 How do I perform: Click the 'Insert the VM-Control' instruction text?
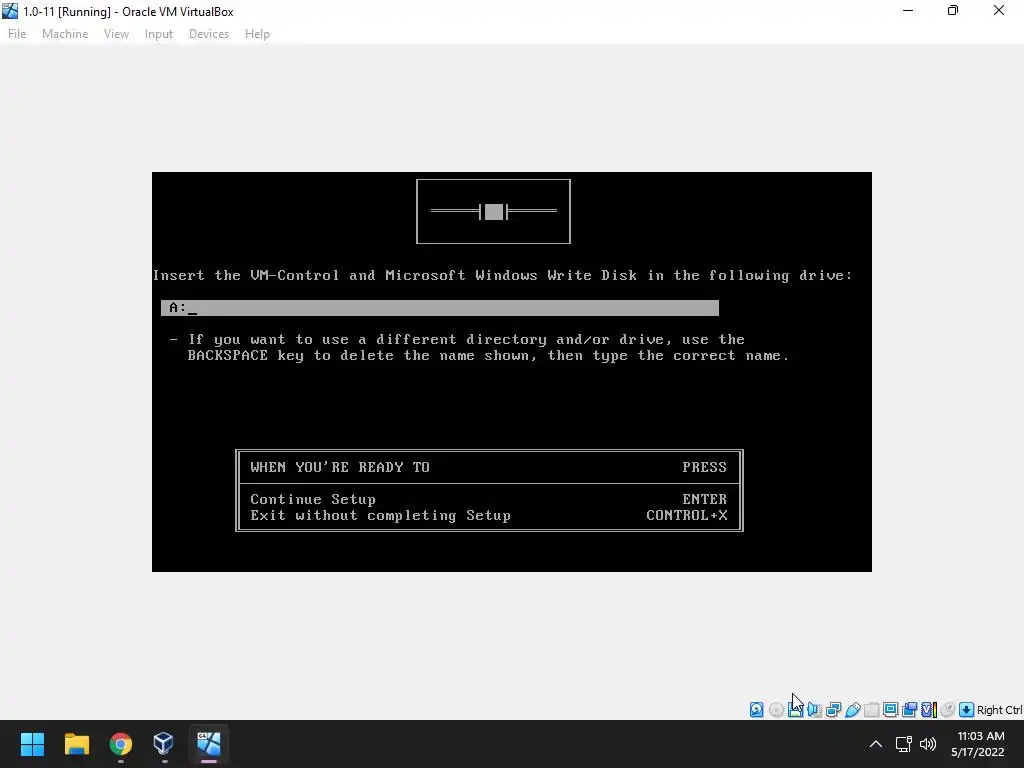tap(503, 276)
